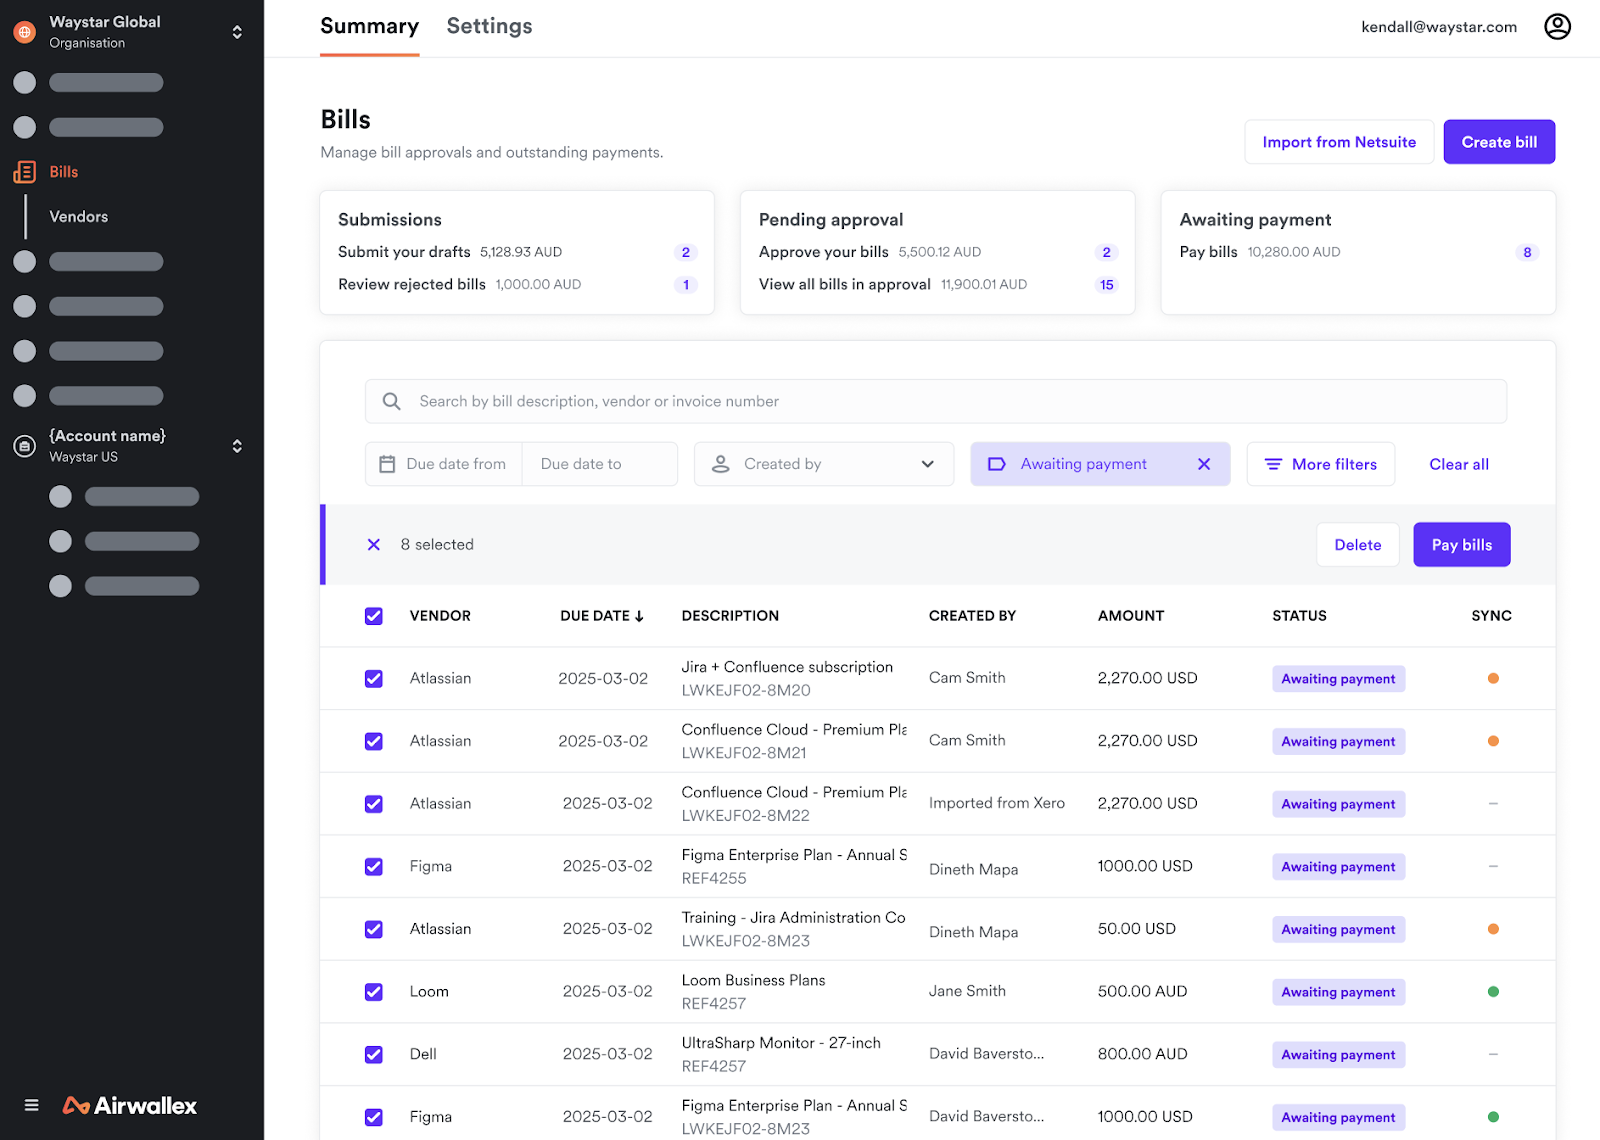Toggle the select-all checkbox in table header
The height and width of the screenshot is (1140, 1600).
pos(374,616)
